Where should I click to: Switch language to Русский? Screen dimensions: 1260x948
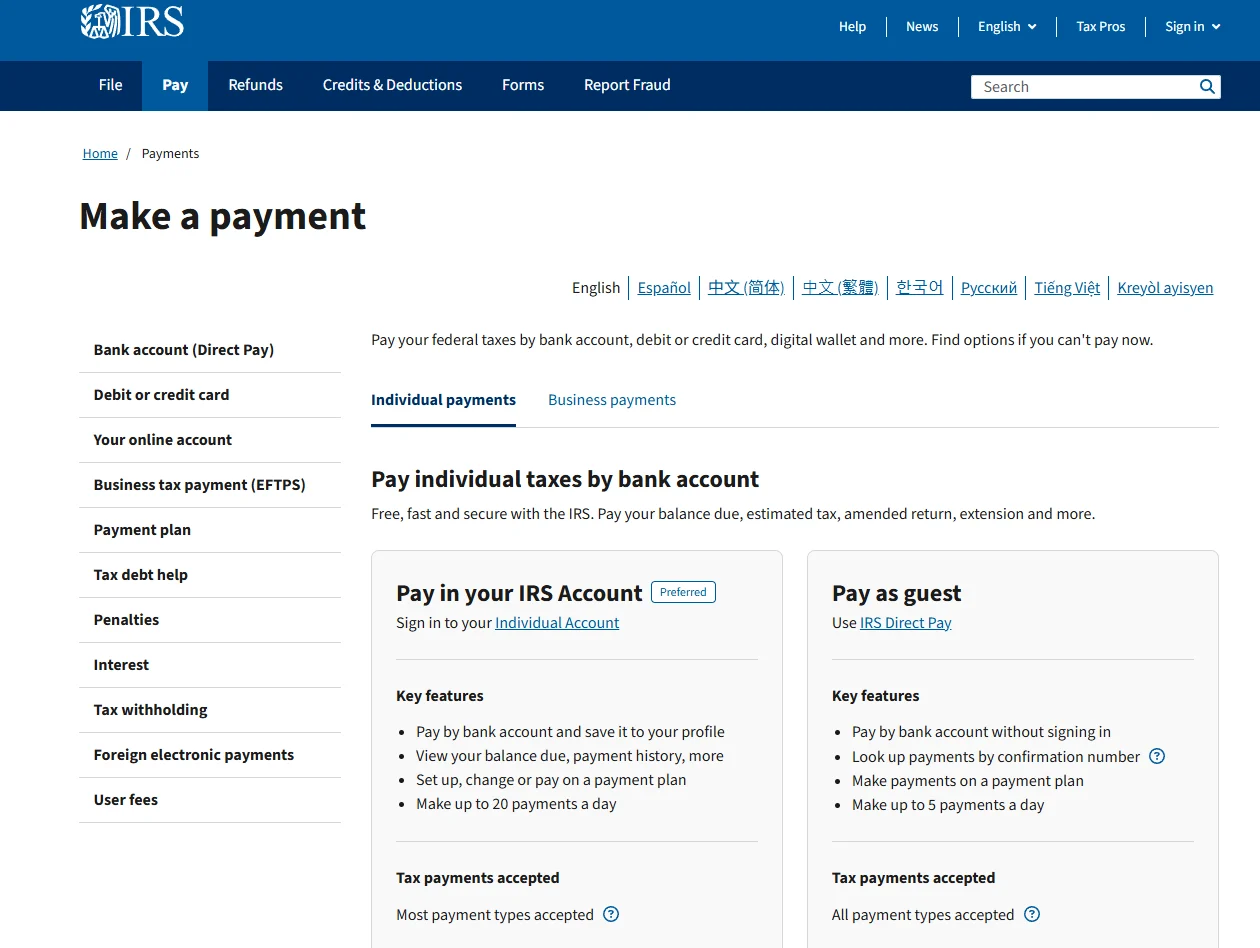pyautogui.click(x=989, y=288)
